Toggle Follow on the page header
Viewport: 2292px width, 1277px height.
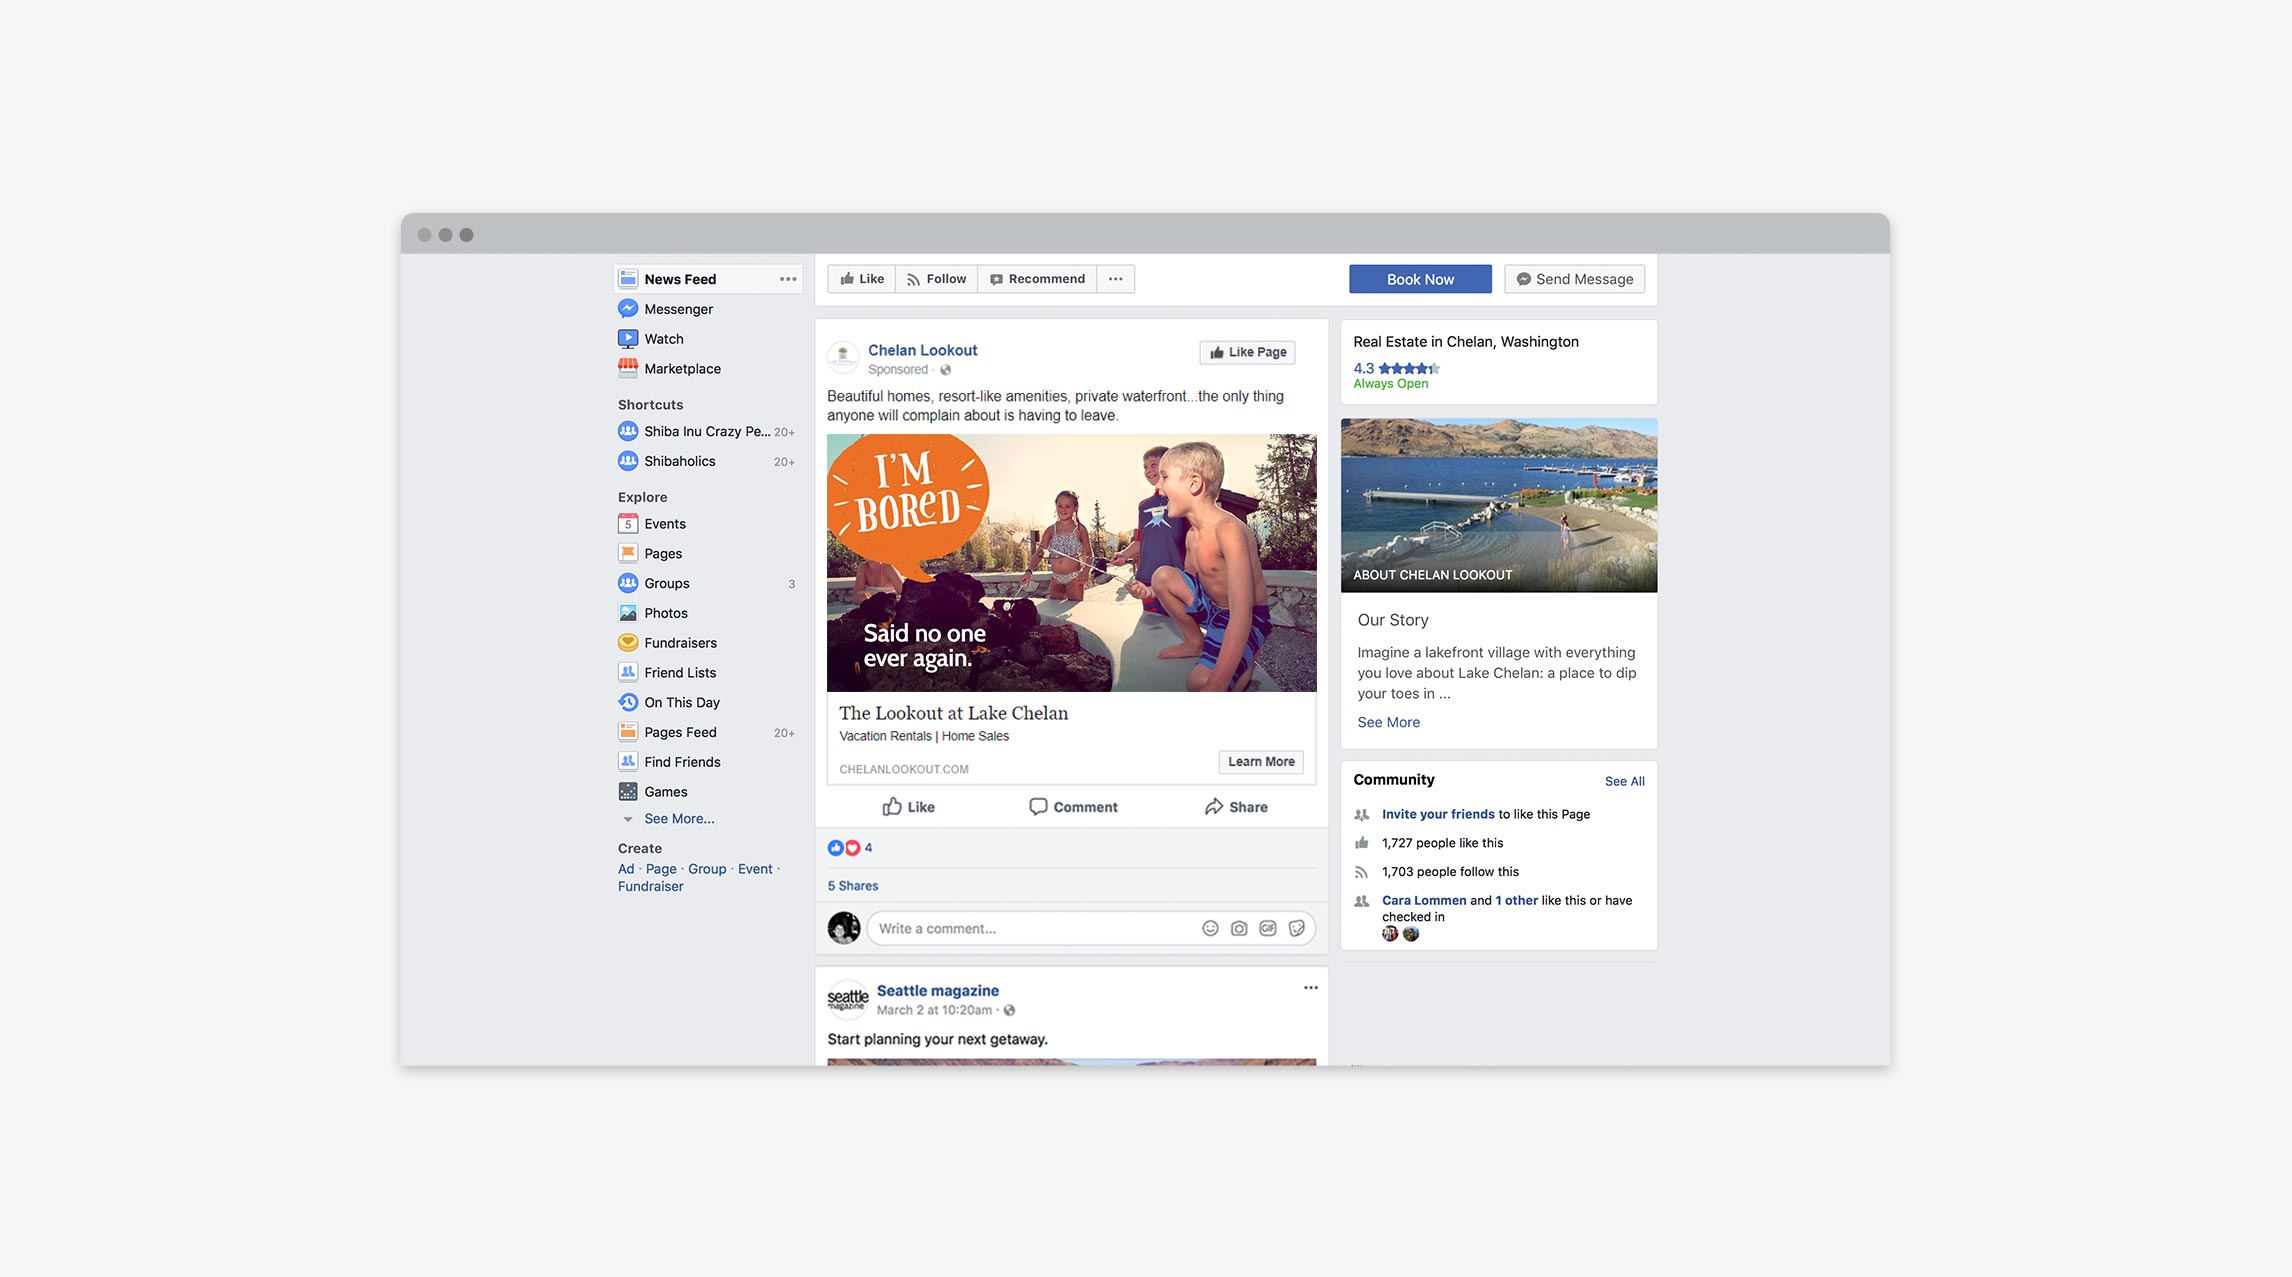(x=936, y=279)
